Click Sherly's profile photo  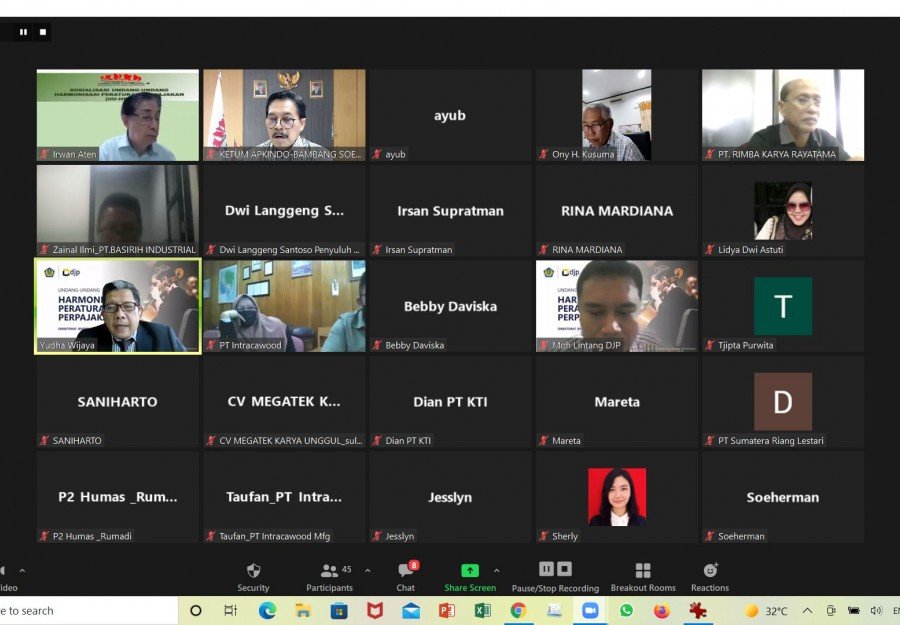tap(617, 497)
